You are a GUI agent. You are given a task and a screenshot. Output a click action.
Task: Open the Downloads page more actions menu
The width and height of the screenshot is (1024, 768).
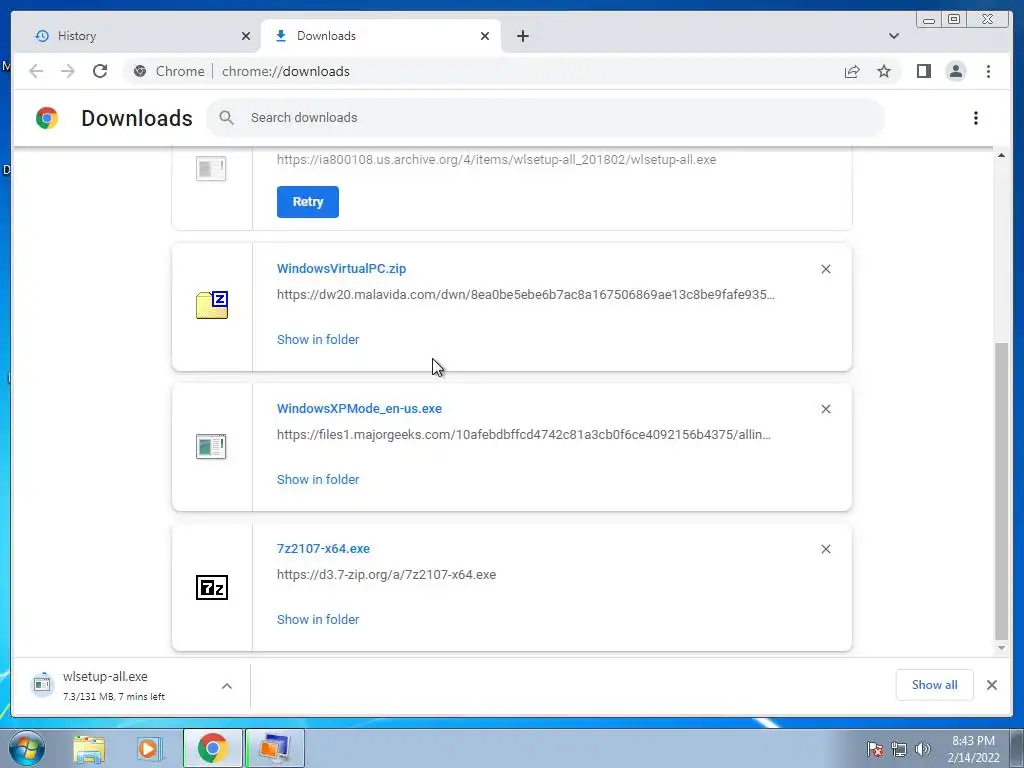coord(976,118)
